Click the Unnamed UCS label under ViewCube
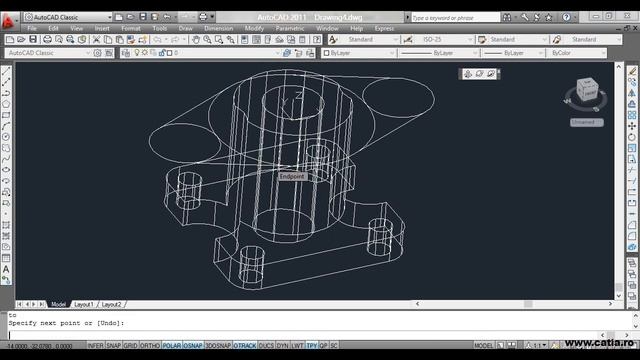640x360 pixels. click(x=587, y=122)
